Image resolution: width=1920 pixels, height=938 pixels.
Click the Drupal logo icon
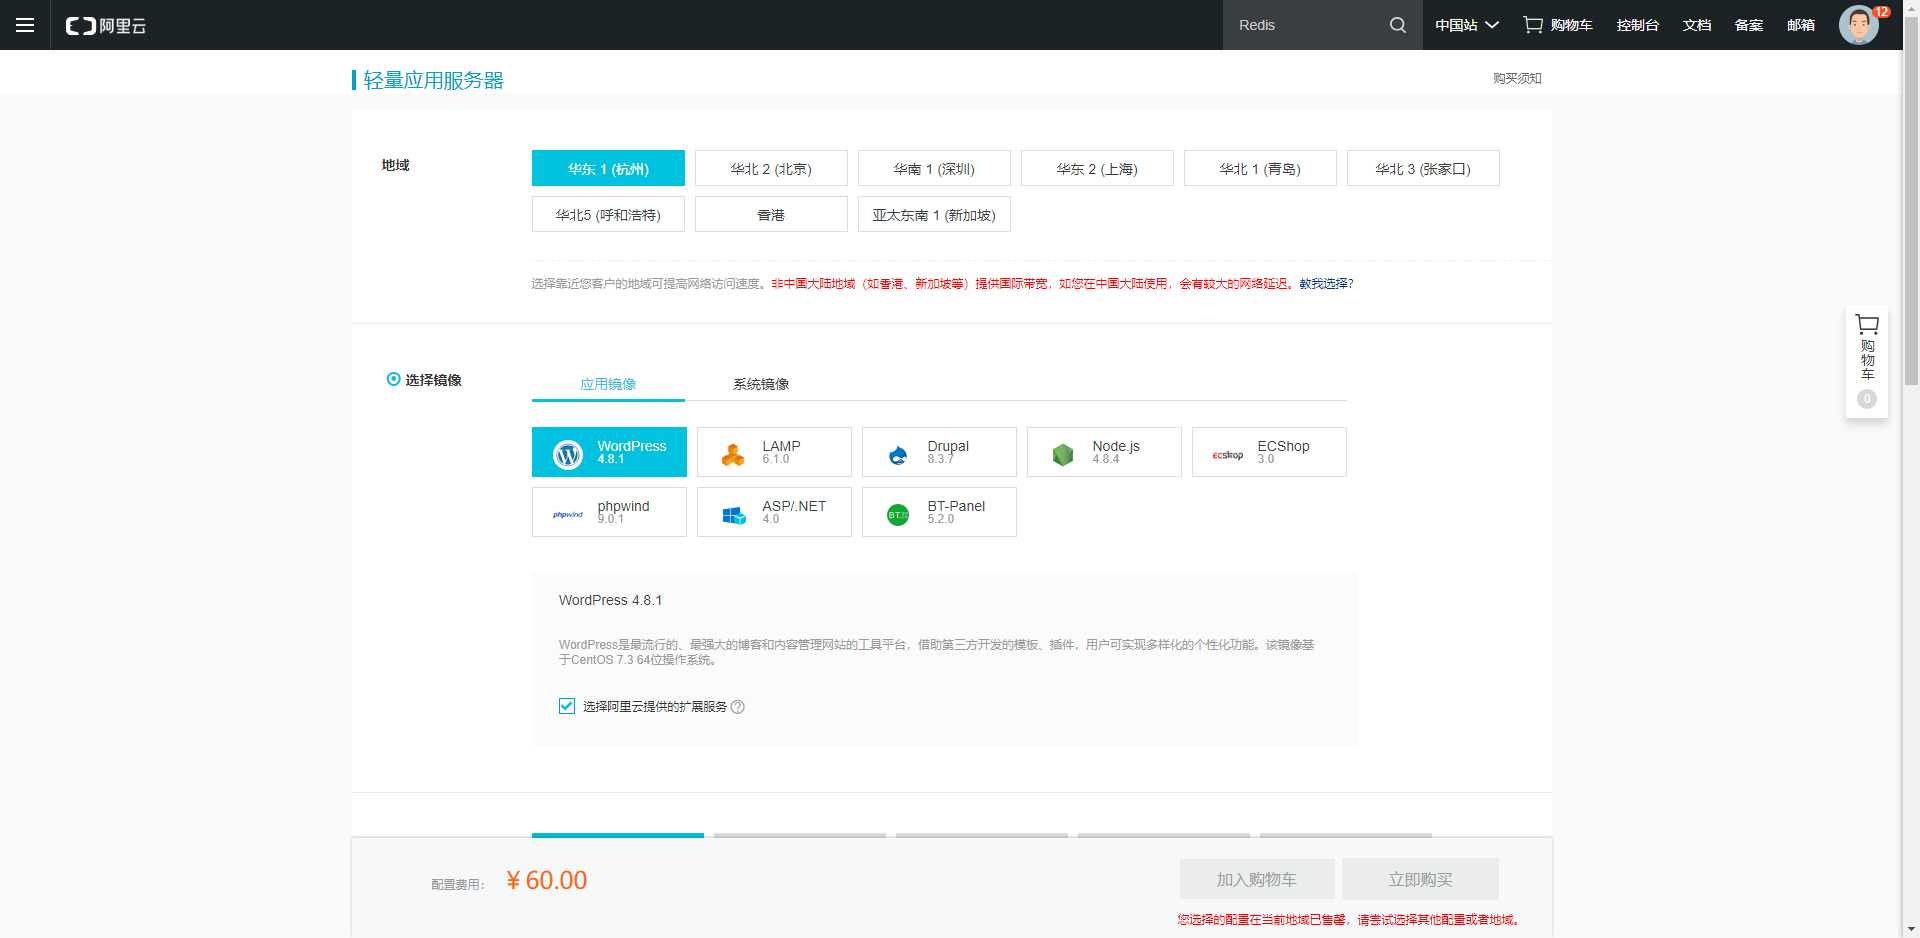898,455
